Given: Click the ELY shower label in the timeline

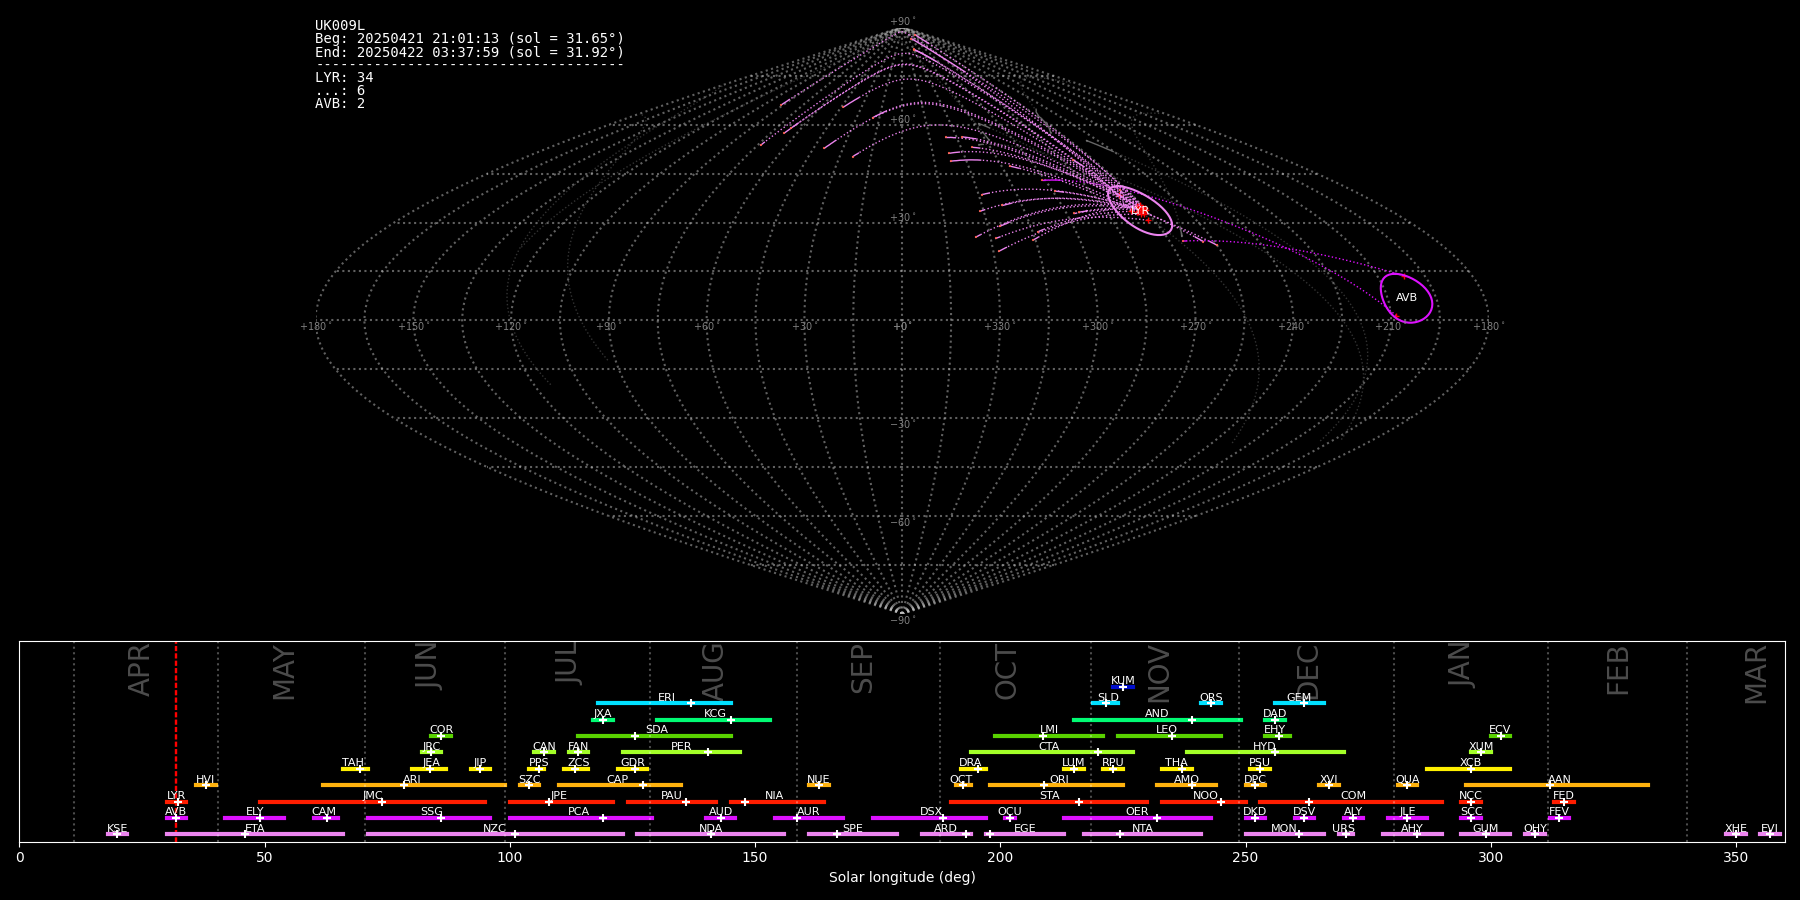Looking at the screenshot, I should tap(255, 812).
